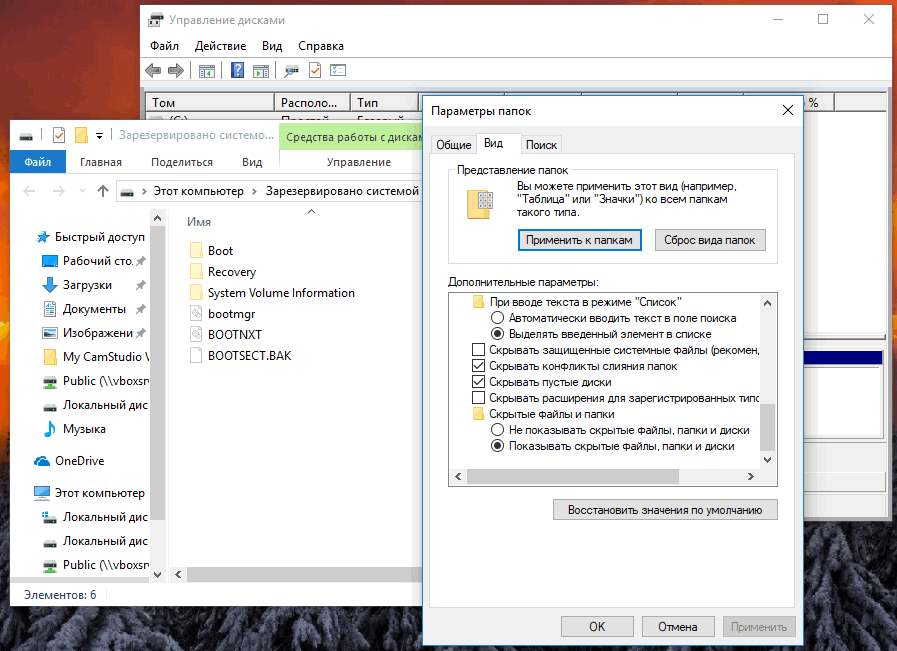Open the quick access toolbar customize dropdown
Screen dimensions: 897x651
[x=100, y=136]
